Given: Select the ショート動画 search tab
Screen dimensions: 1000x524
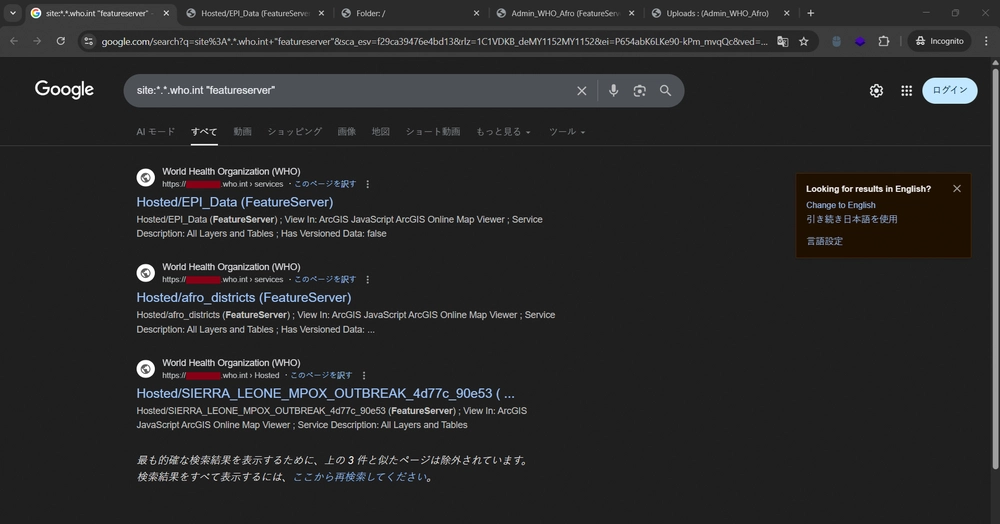Looking at the screenshot, I should click(433, 131).
